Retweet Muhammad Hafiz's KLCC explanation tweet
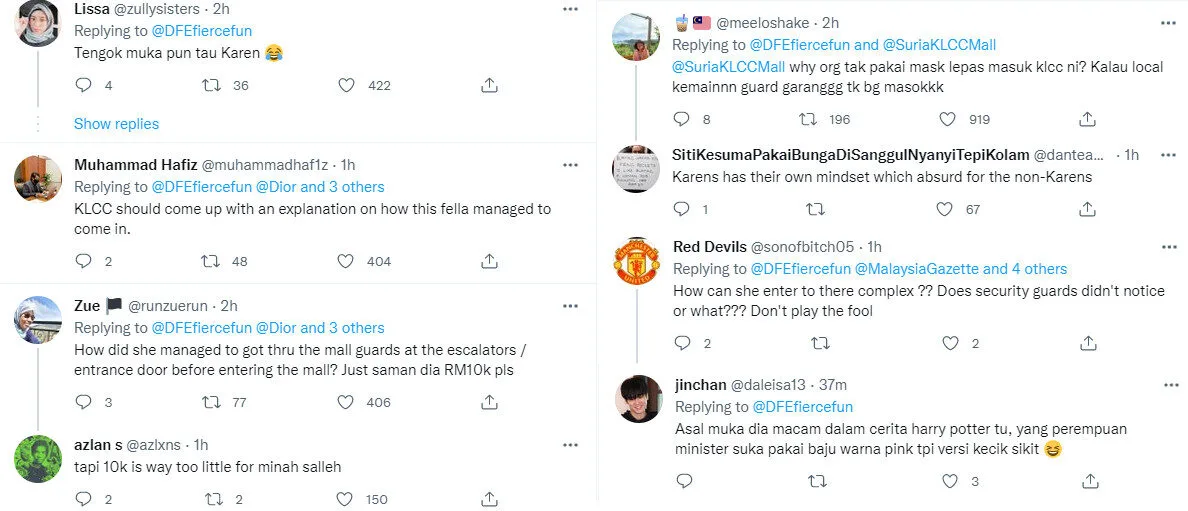 coord(211,261)
